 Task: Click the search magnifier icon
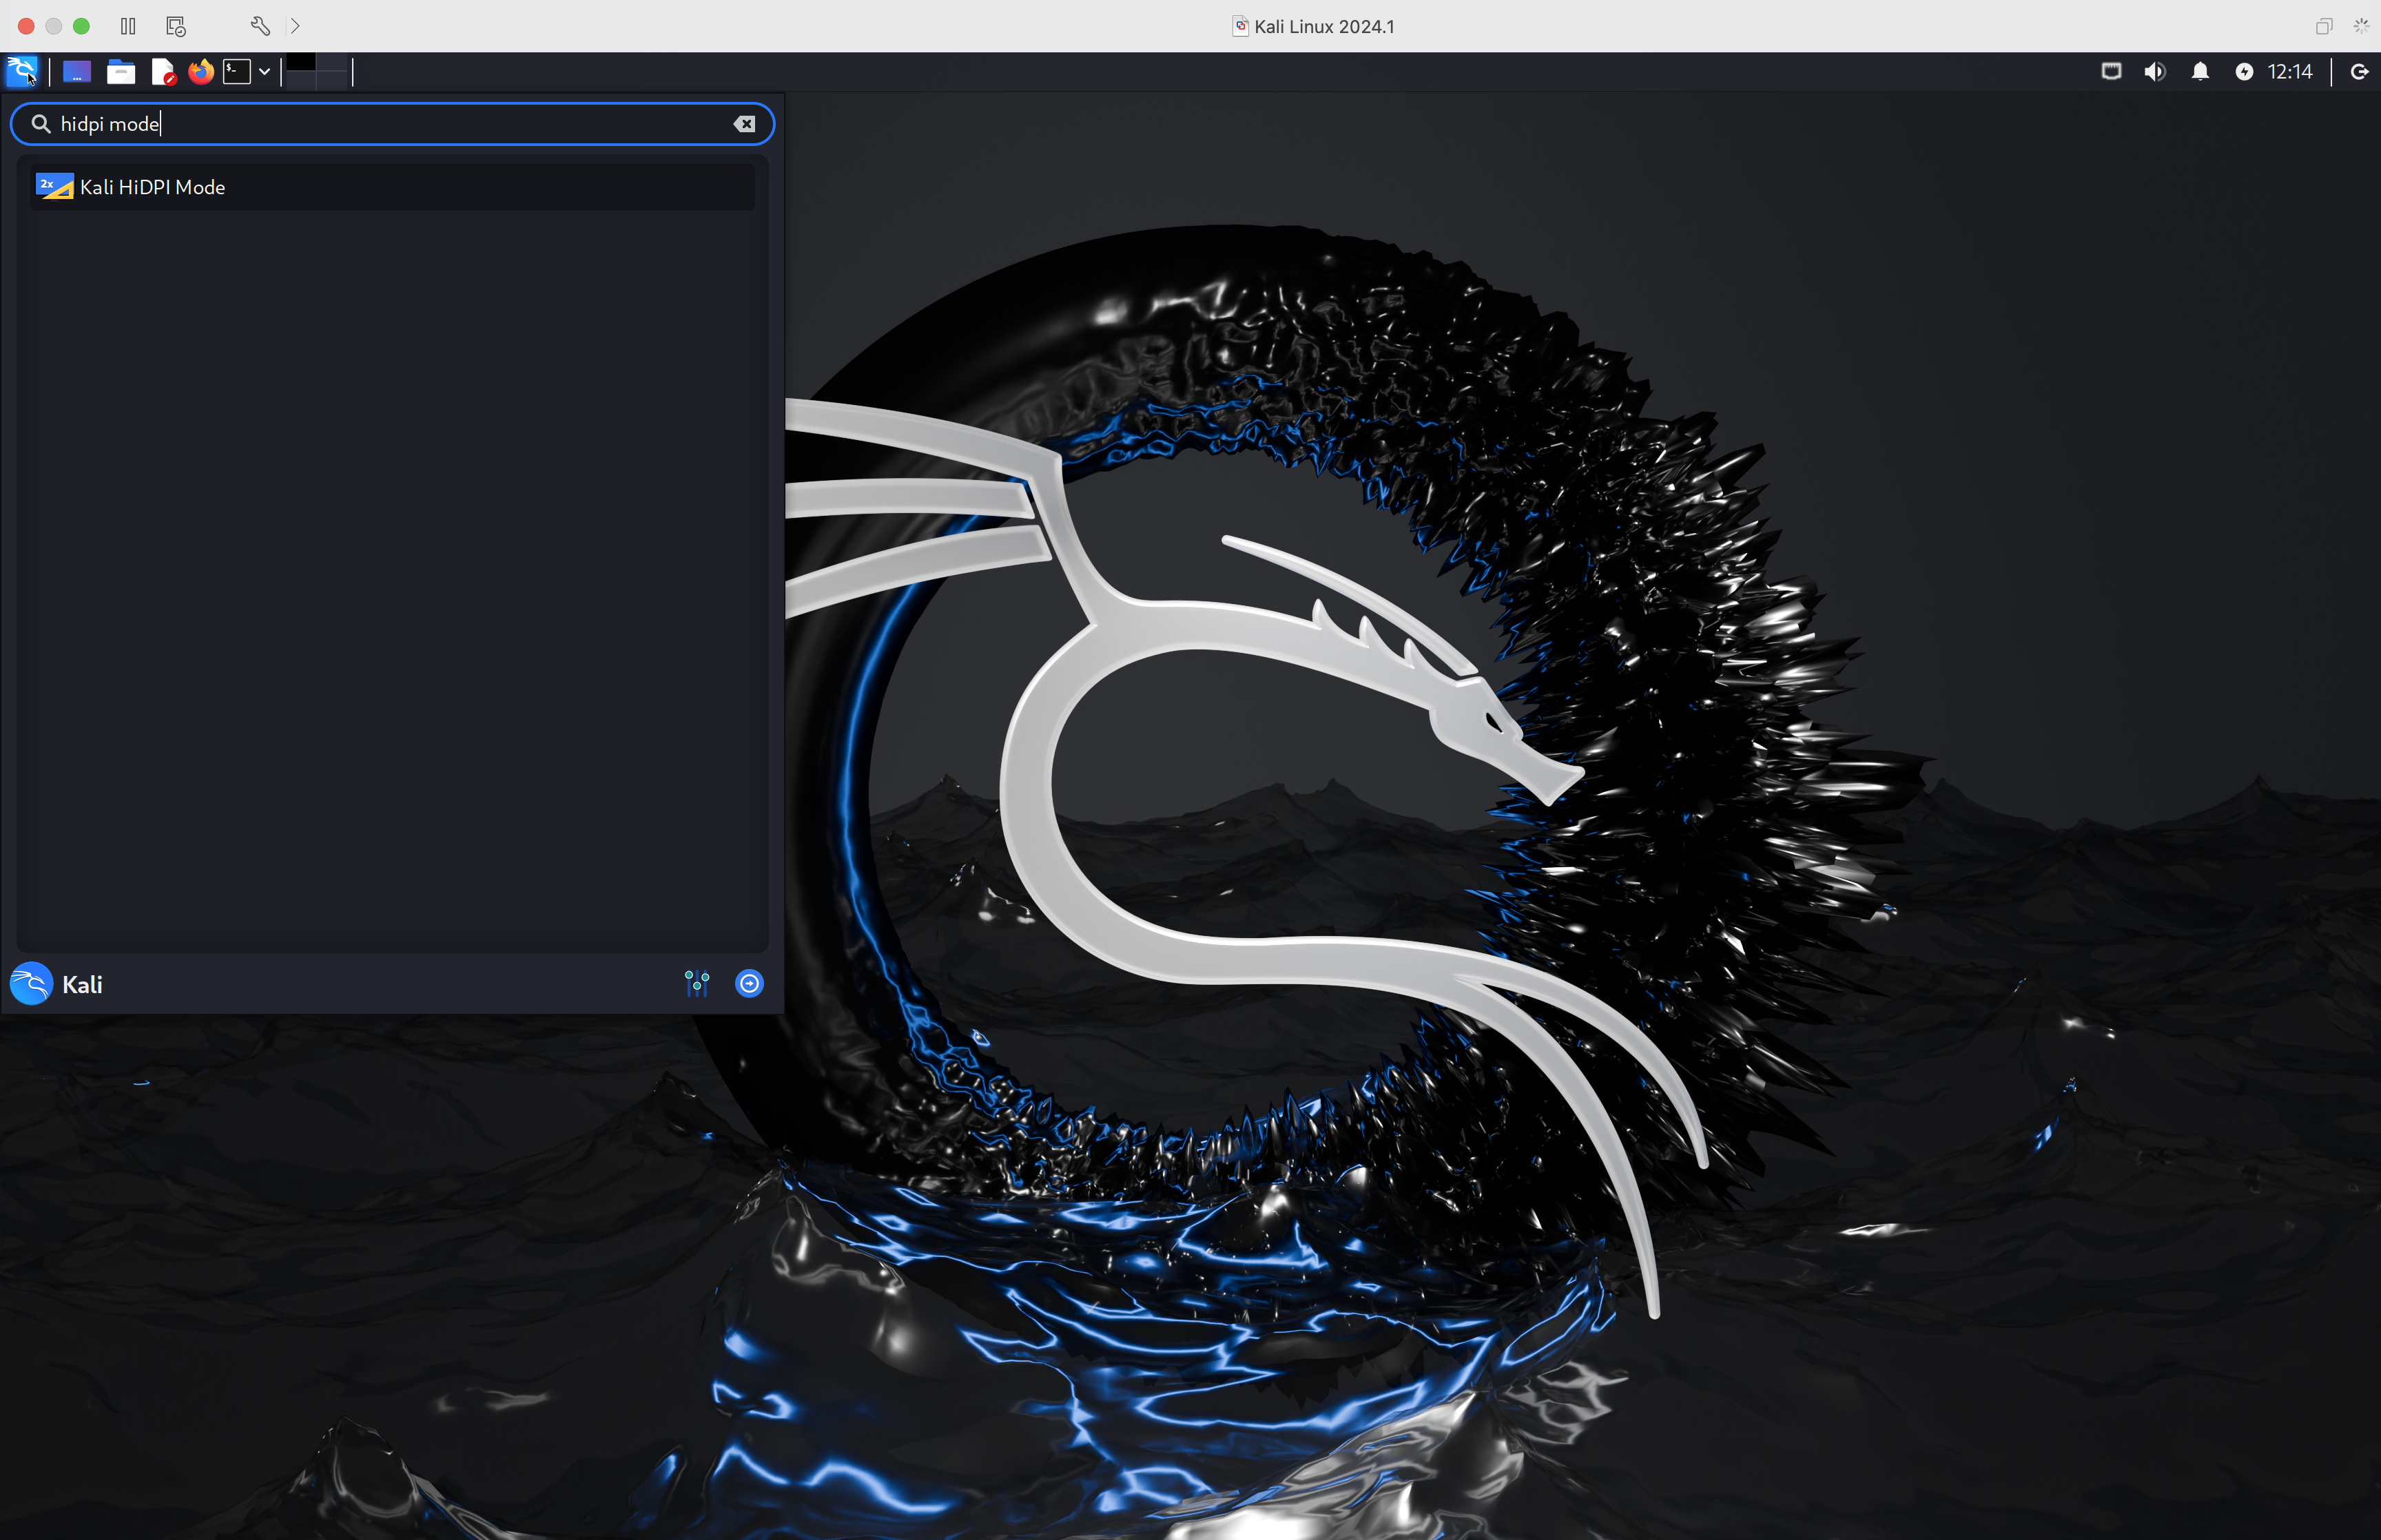coord(41,124)
